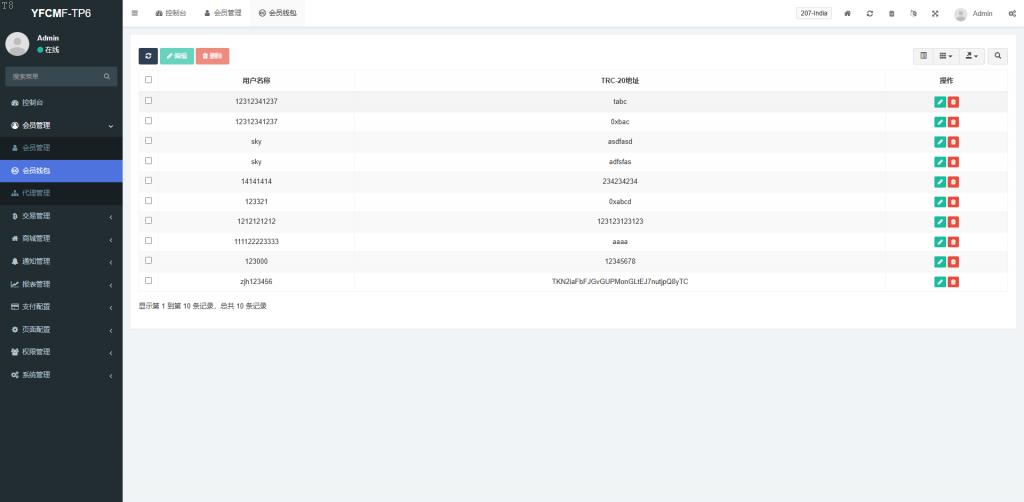
Task: Open the columns dropdown above table
Action: 946,56
